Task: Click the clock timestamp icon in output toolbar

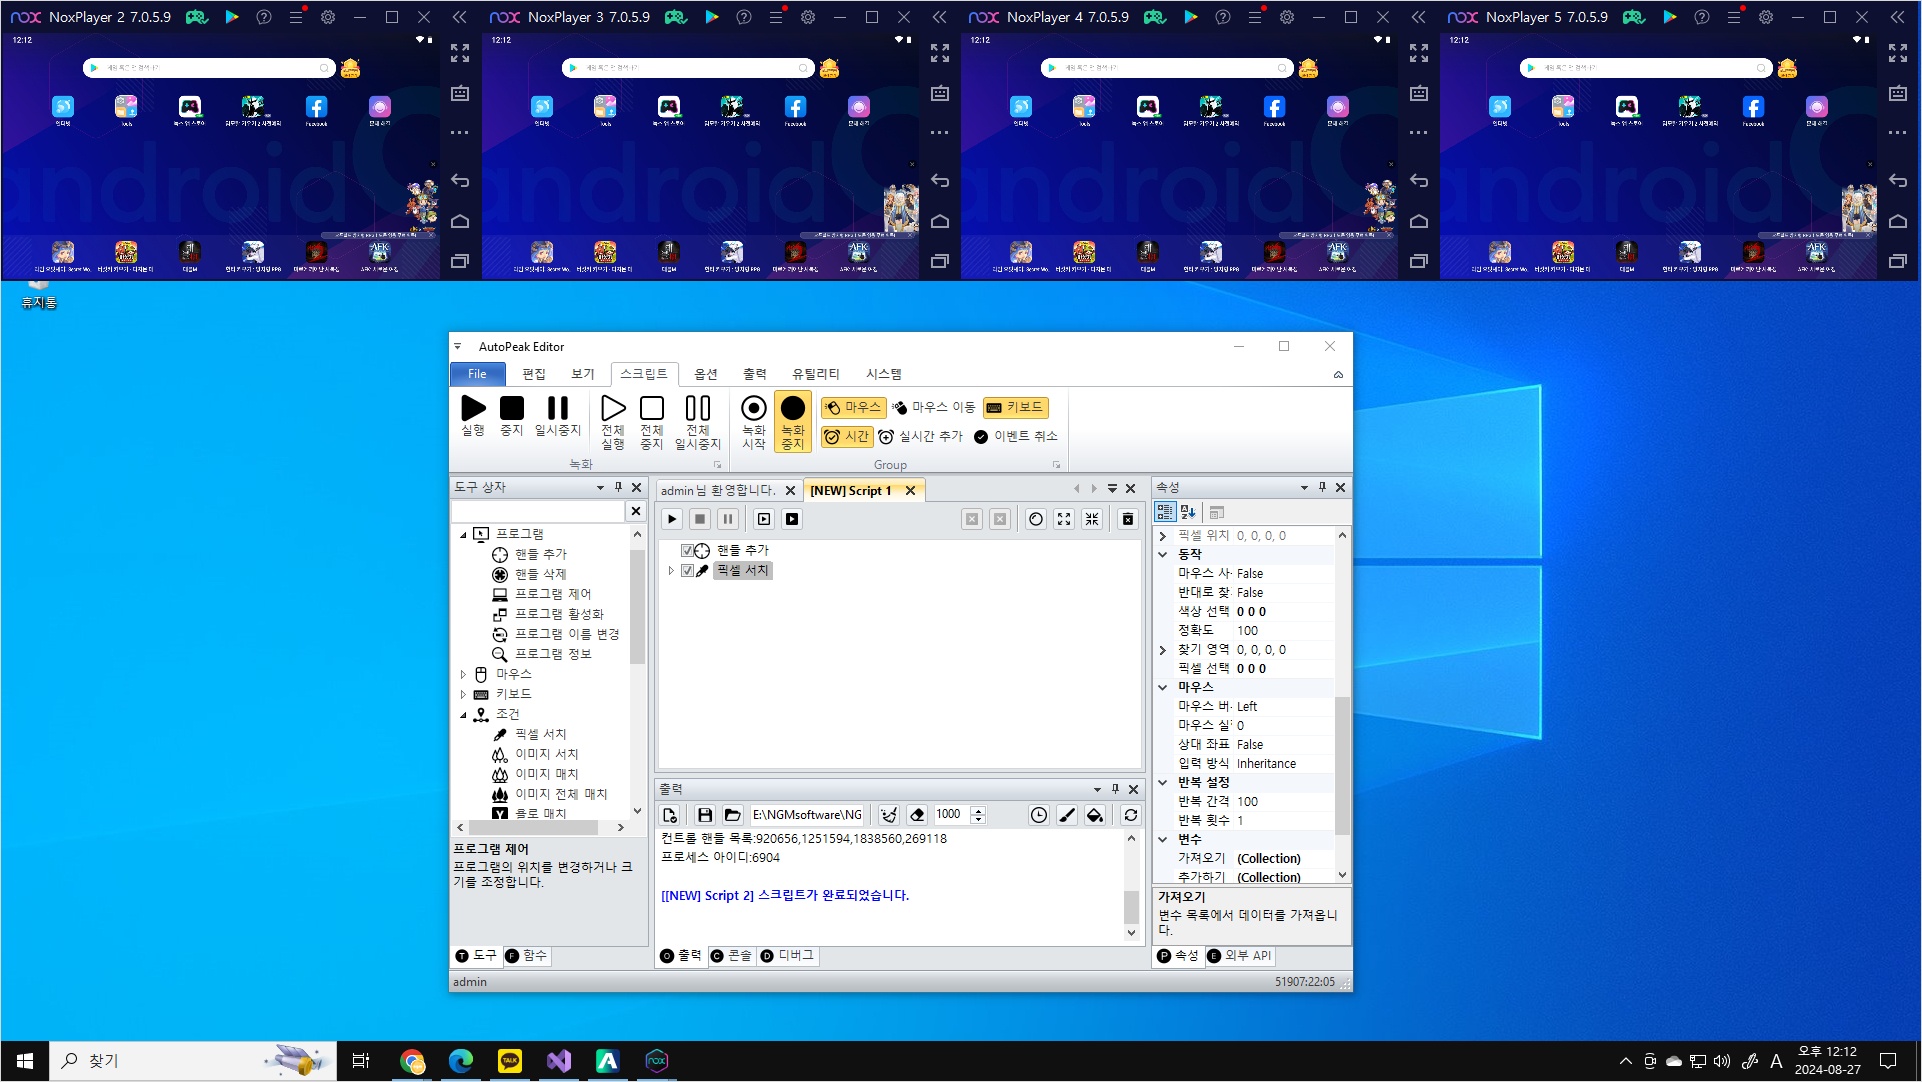Action: click(1039, 815)
